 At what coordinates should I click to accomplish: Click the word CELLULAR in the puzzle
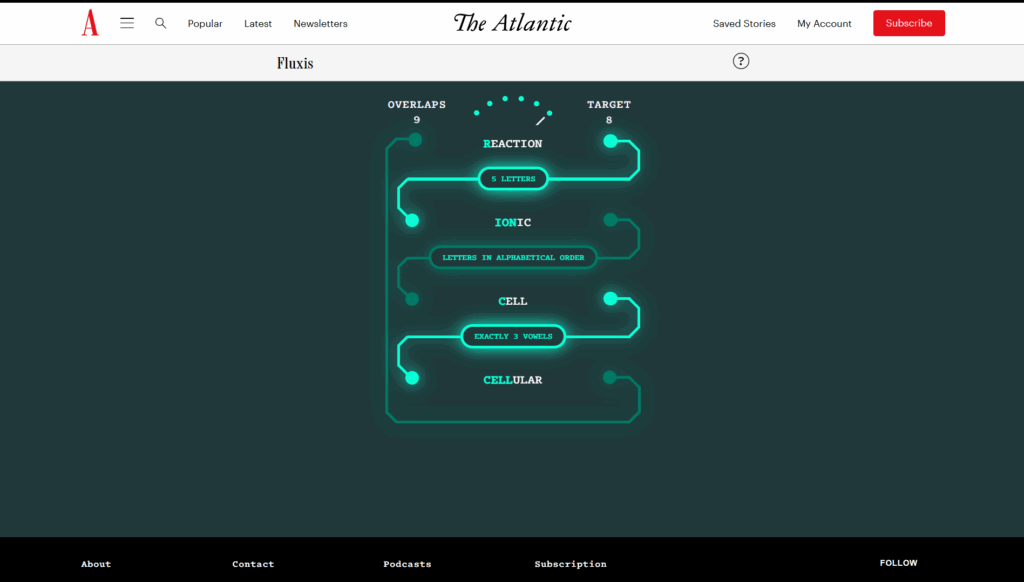(x=513, y=379)
